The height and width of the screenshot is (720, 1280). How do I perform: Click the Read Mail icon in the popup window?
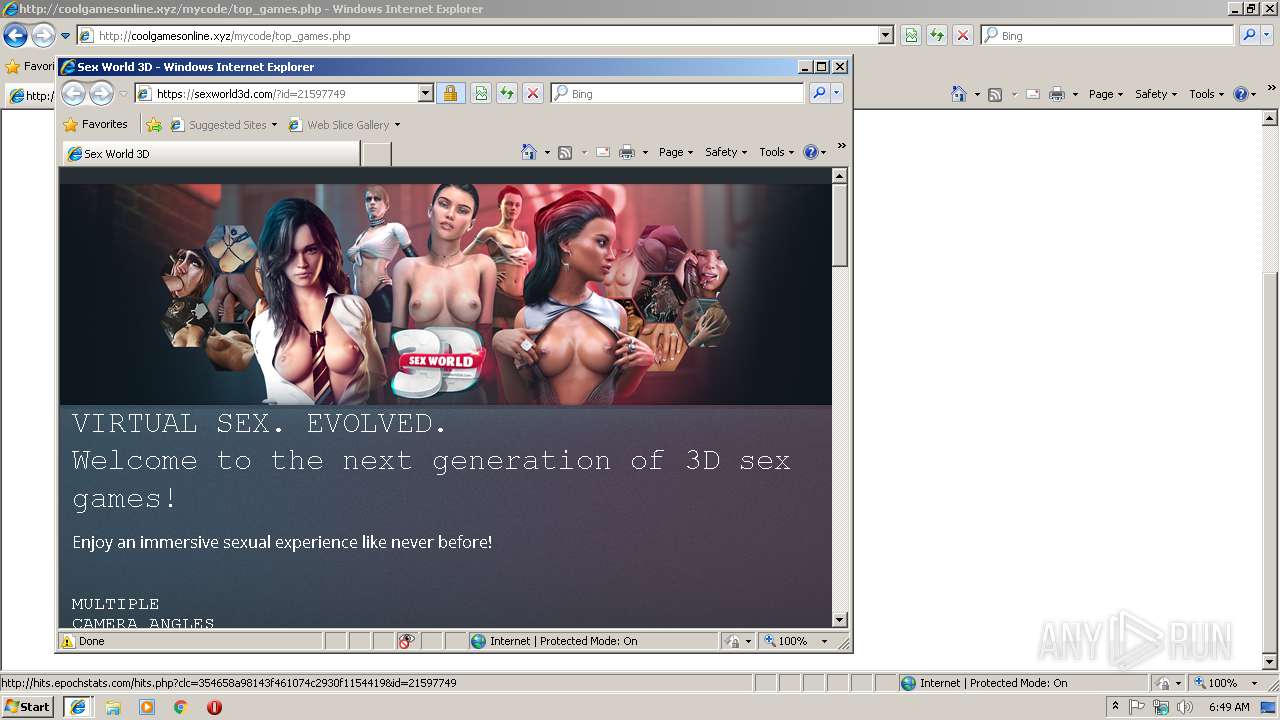coord(603,152)
